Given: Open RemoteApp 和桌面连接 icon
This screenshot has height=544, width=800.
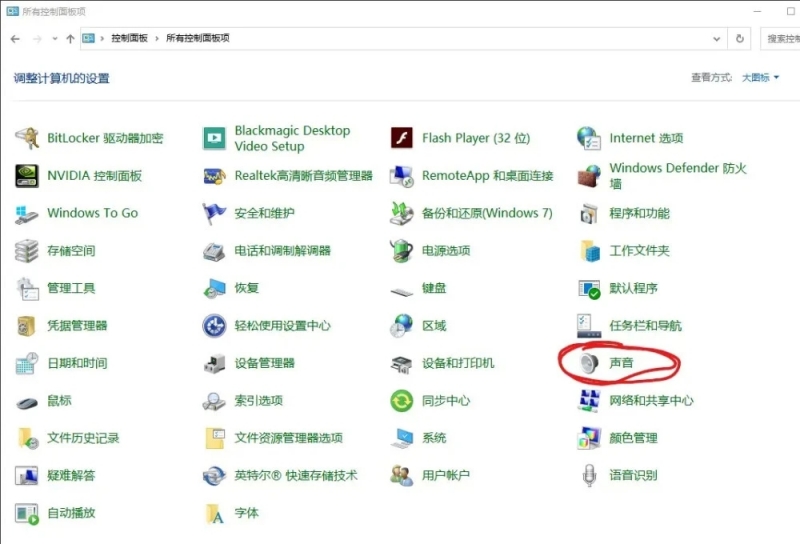Looking at the screenshot, I should click(x=402, y=176).
